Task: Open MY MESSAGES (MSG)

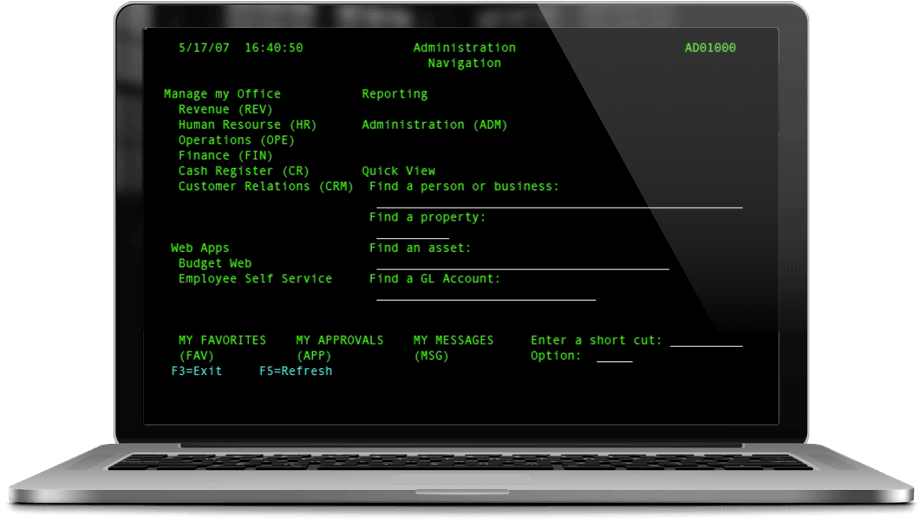Action: (453, 348)
